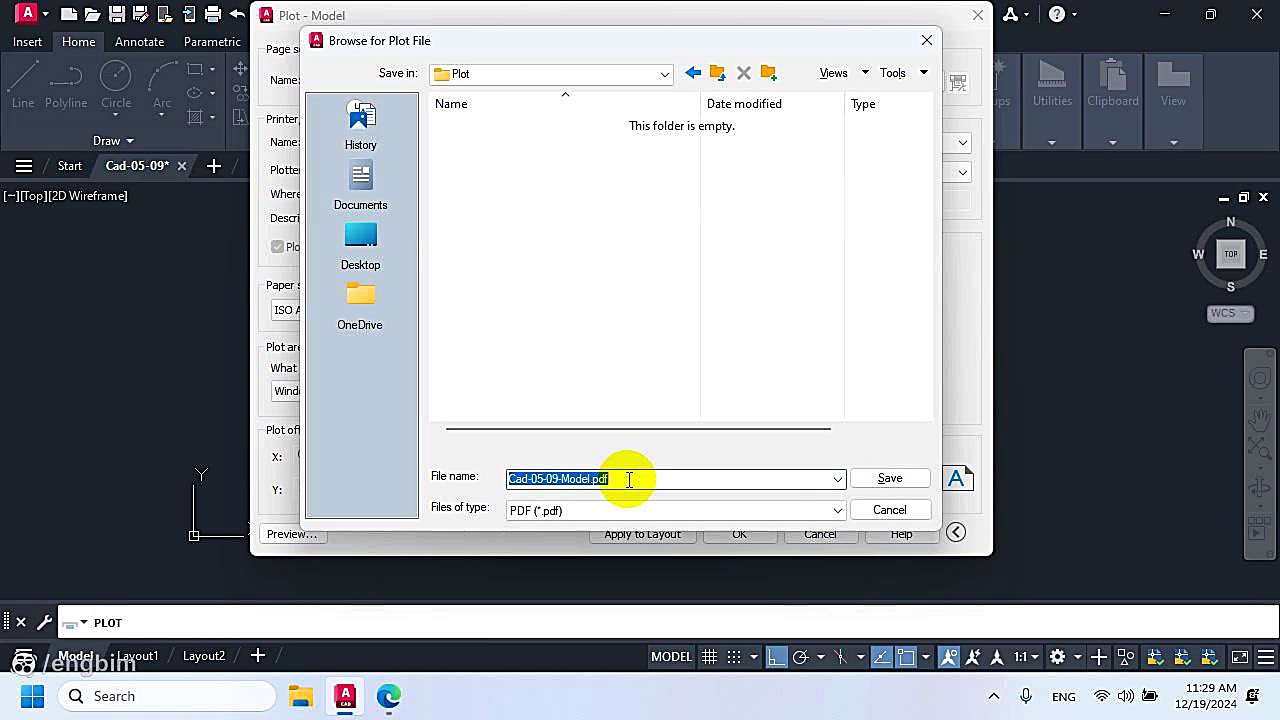Open the Views dropdown menu

(x=843, y=73)
